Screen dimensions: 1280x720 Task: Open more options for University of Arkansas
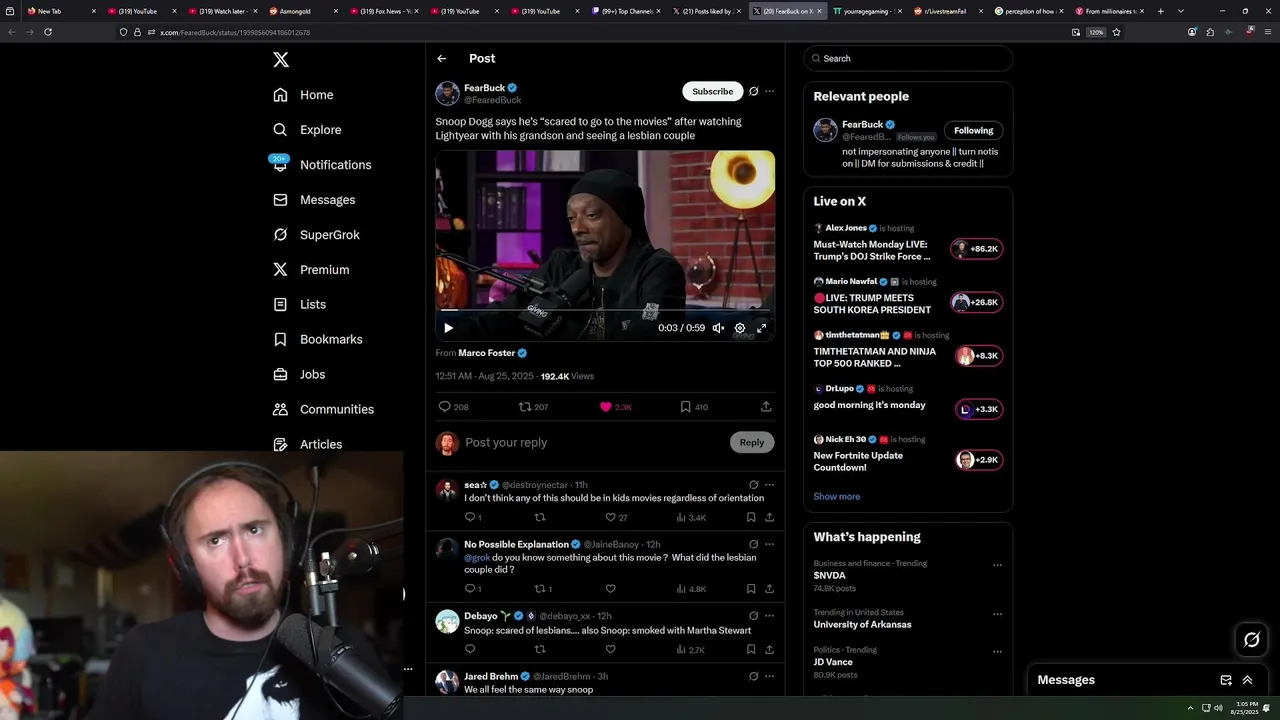pos(997,614)
